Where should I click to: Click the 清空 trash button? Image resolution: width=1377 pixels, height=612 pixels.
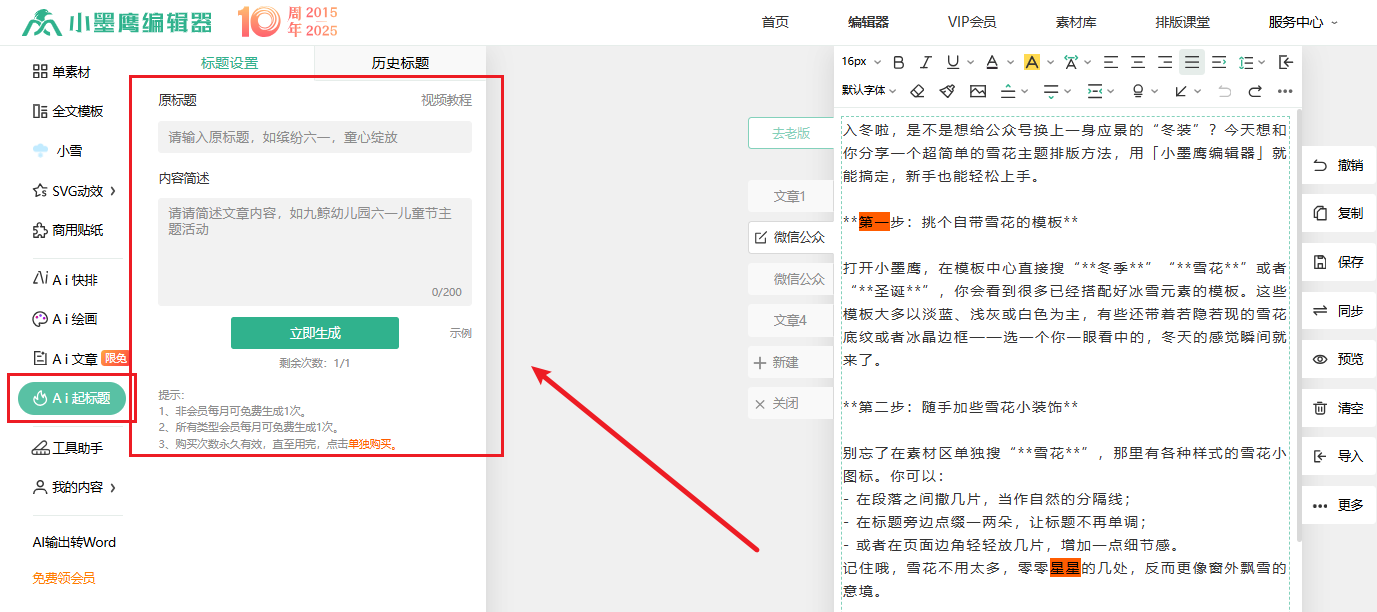[x=1339, y=408]
